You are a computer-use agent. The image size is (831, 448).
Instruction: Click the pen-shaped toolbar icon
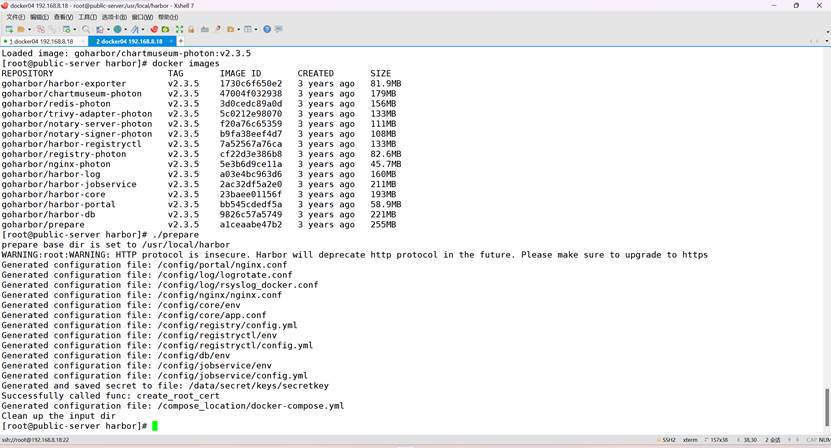coord(218,29)
